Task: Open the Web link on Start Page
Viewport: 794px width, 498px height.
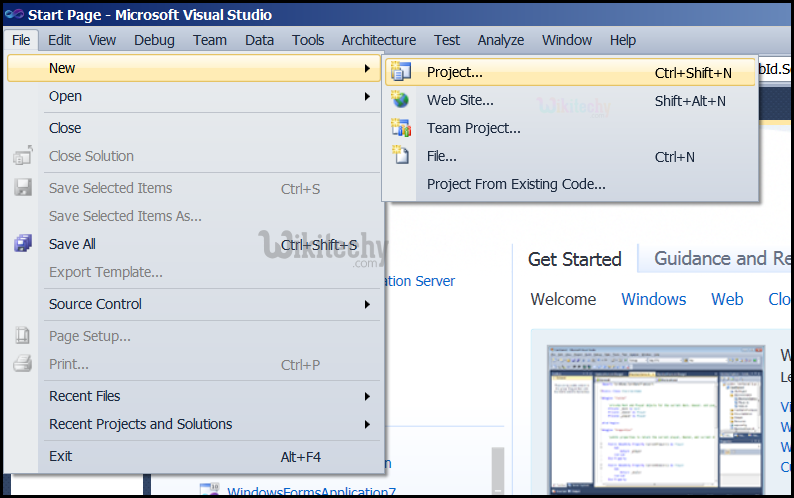Action: coord(727,299)
